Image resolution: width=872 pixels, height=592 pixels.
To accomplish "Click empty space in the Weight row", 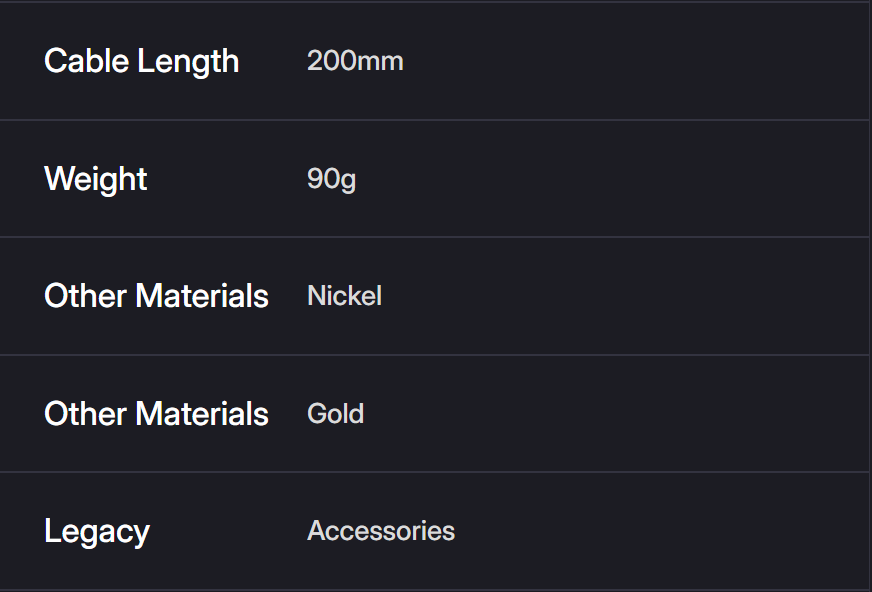I will [640, 179].
